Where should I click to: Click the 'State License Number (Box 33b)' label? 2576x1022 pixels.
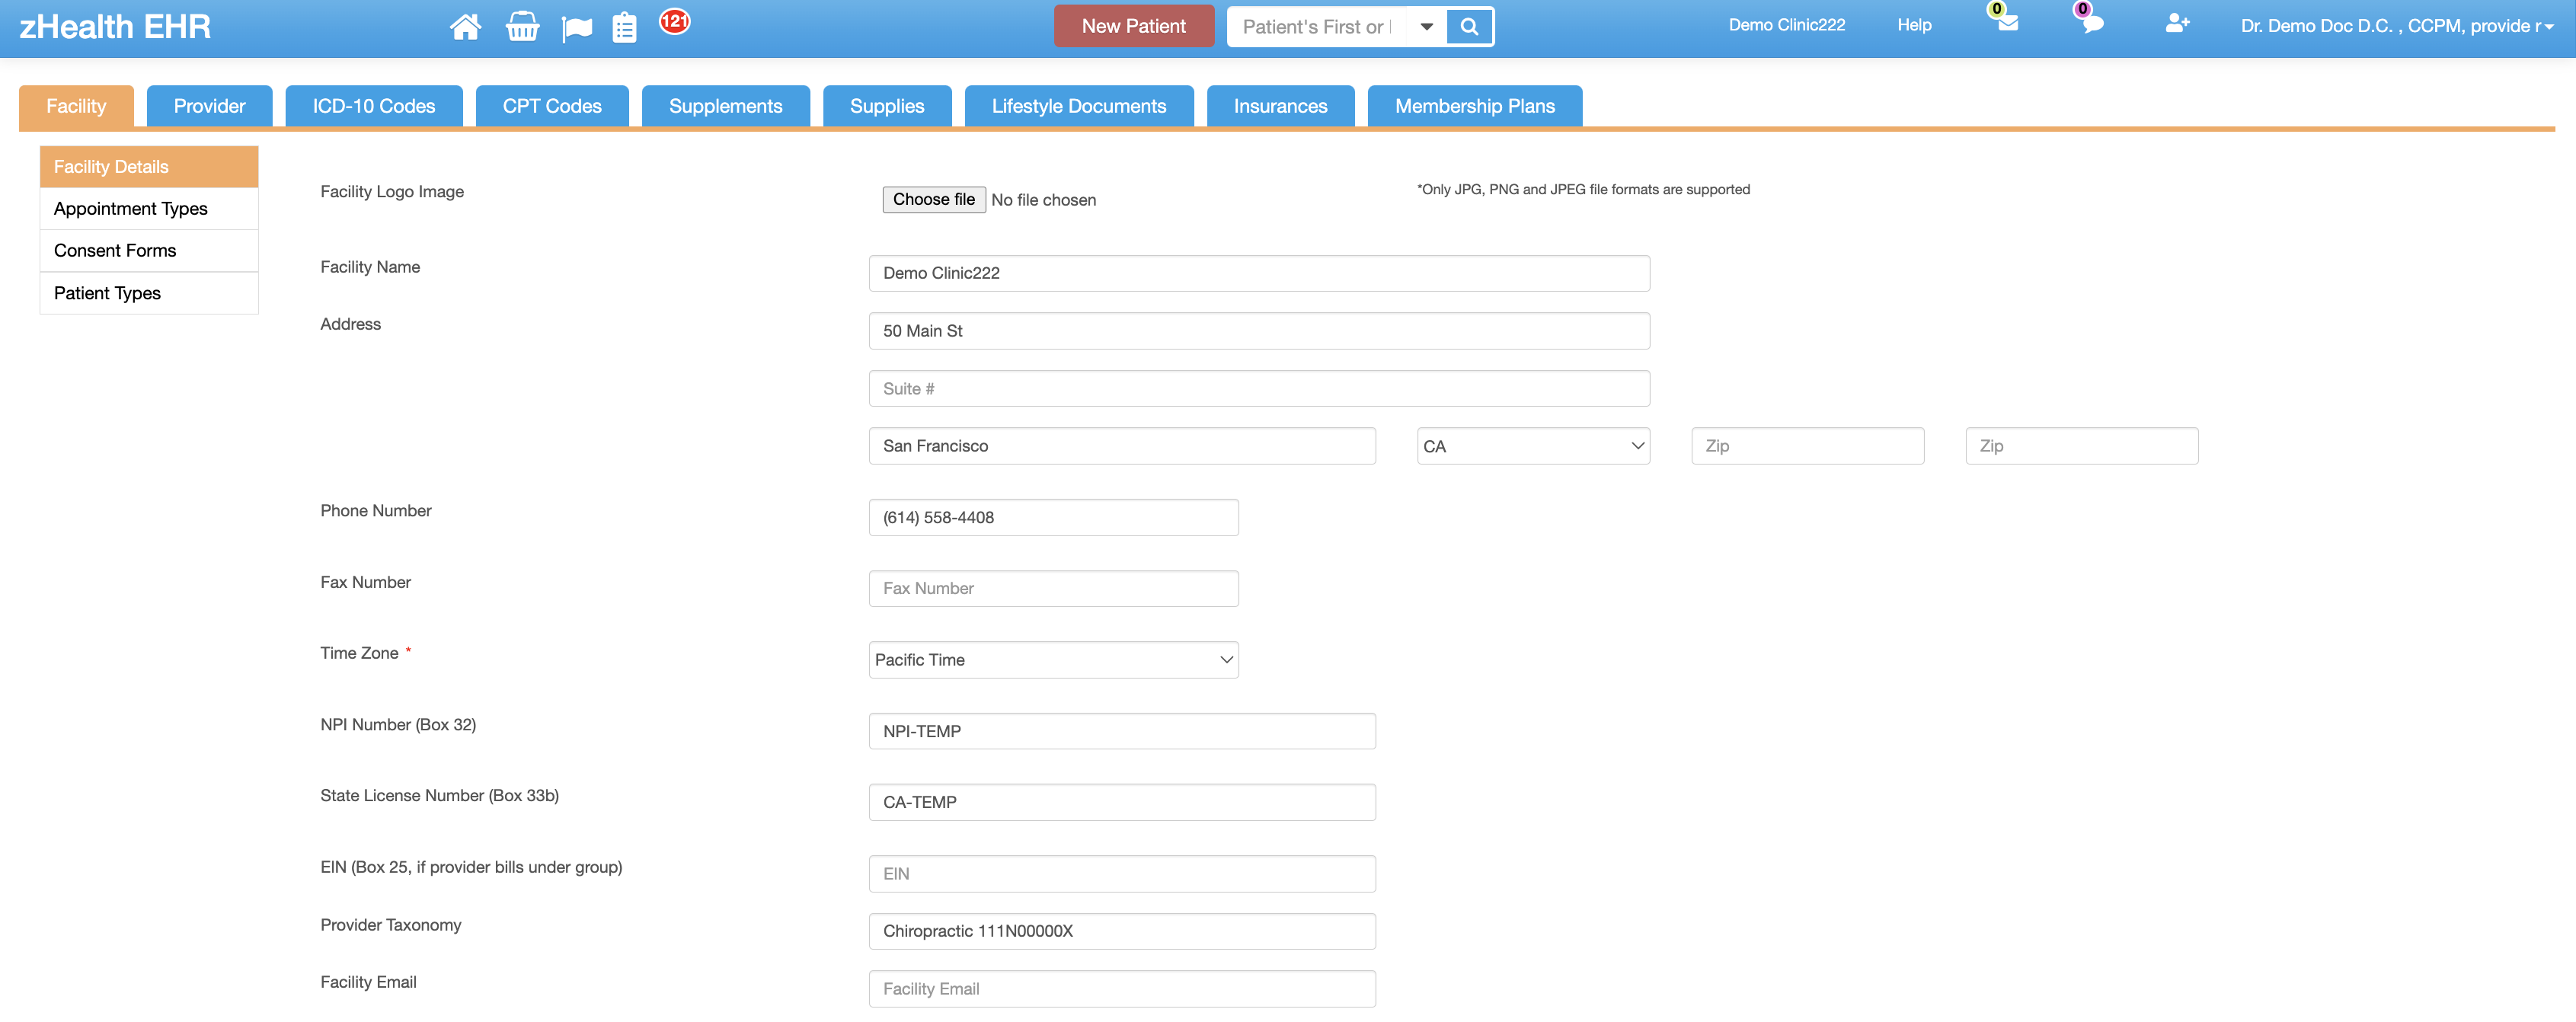439,796
